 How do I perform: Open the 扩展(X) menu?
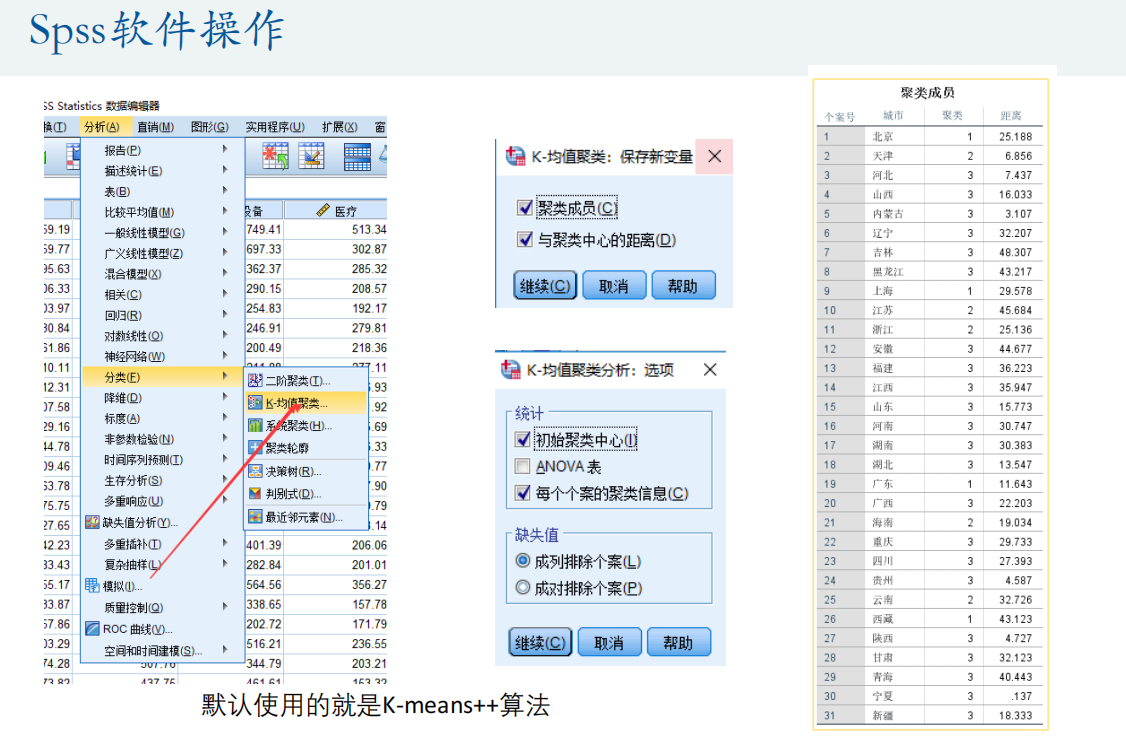coord(340,127)
